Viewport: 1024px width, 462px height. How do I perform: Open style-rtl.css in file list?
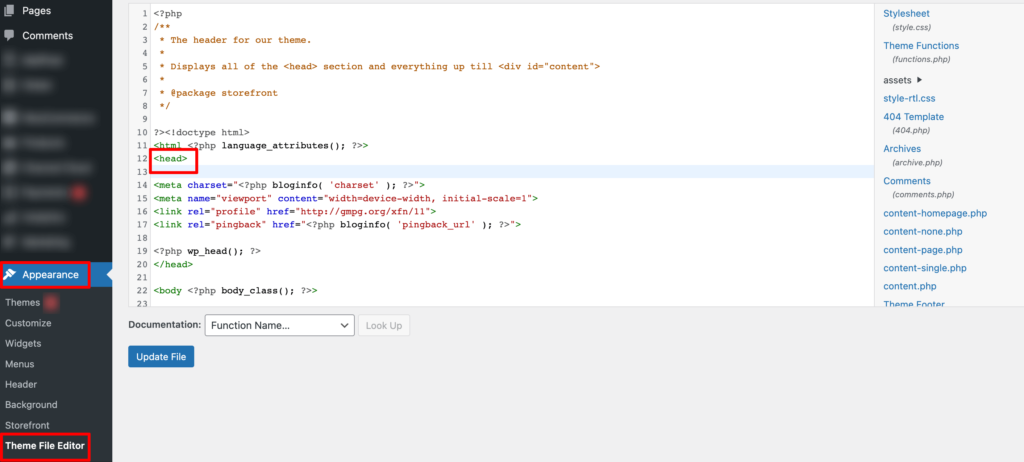(909, 98)
